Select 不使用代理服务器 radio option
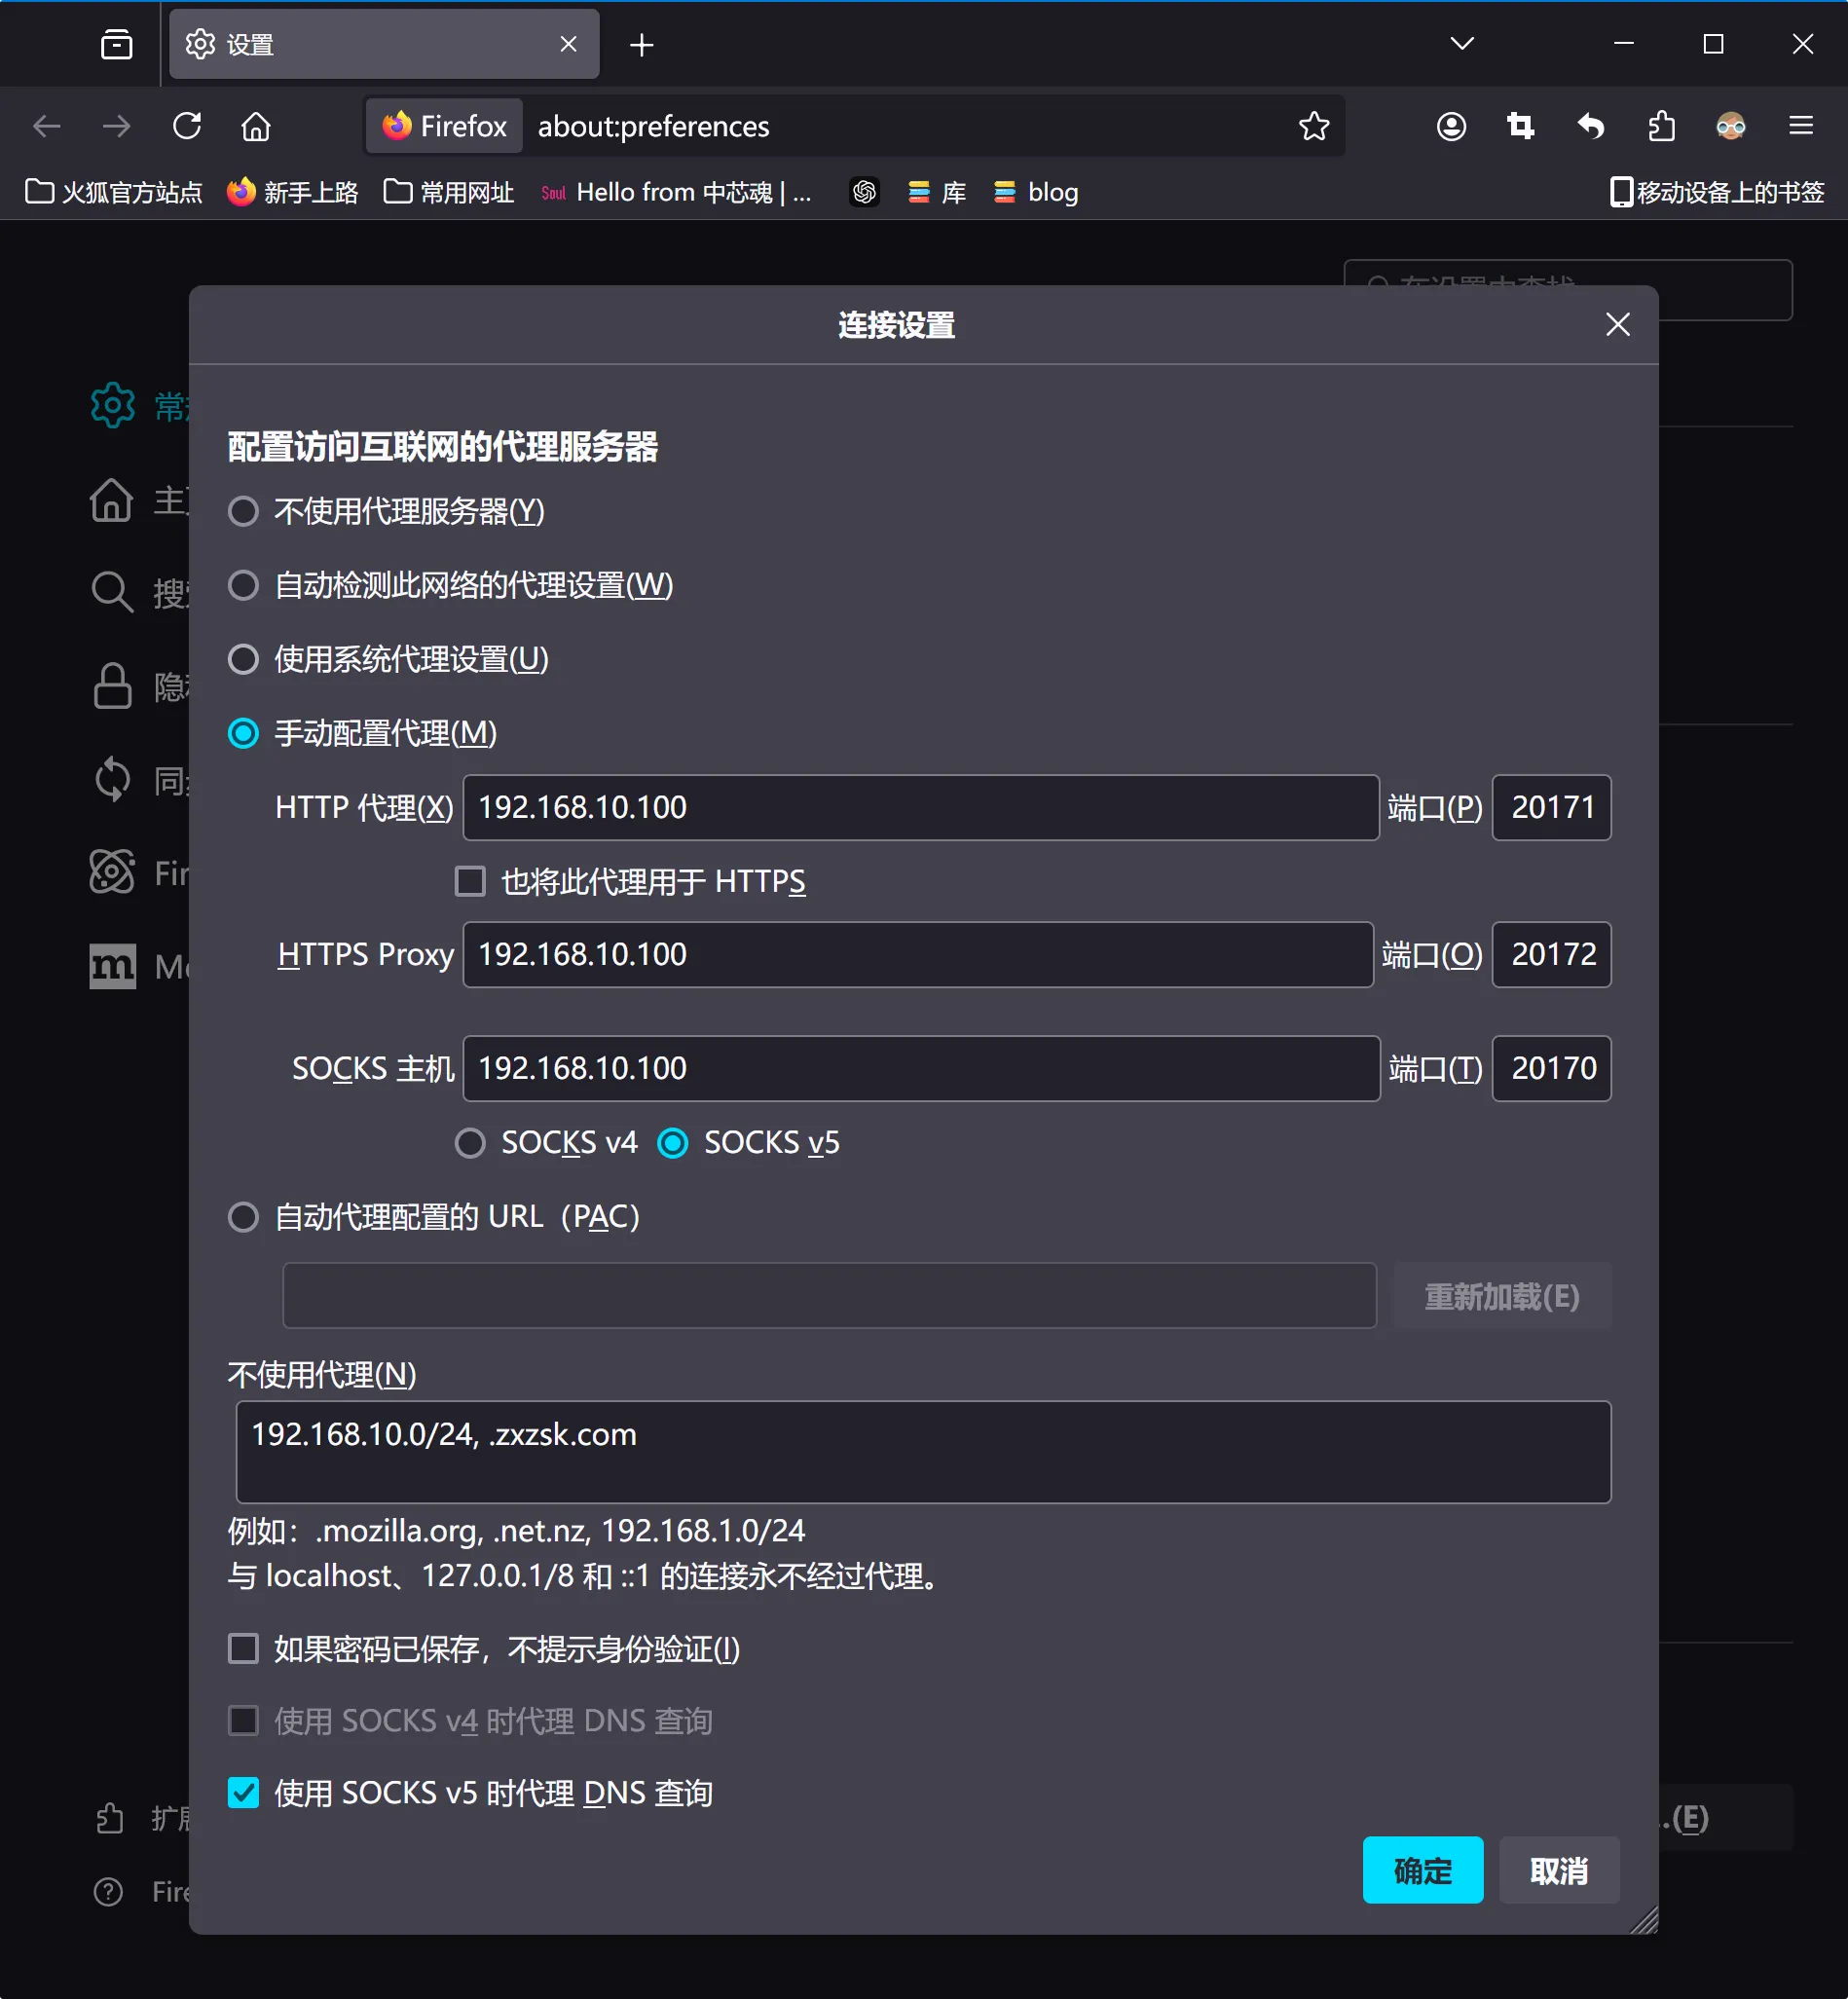 tap(243, 512)
